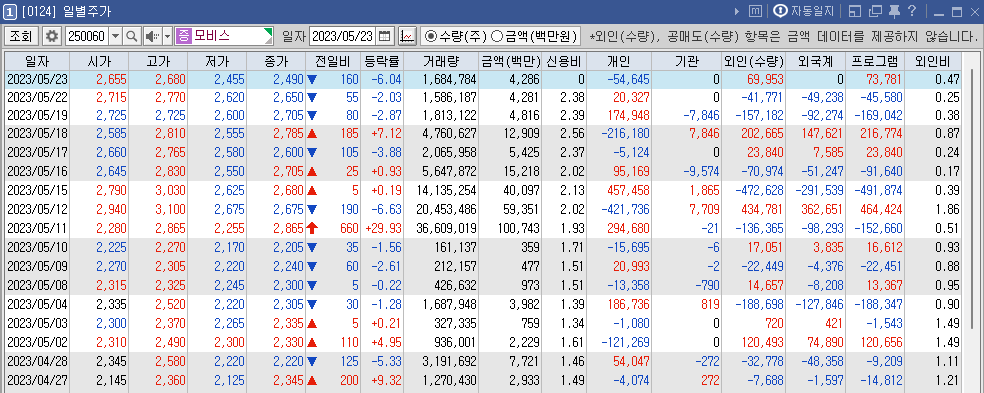Click the 조회 query button
The image size is (984, 393).
[22, 36]
